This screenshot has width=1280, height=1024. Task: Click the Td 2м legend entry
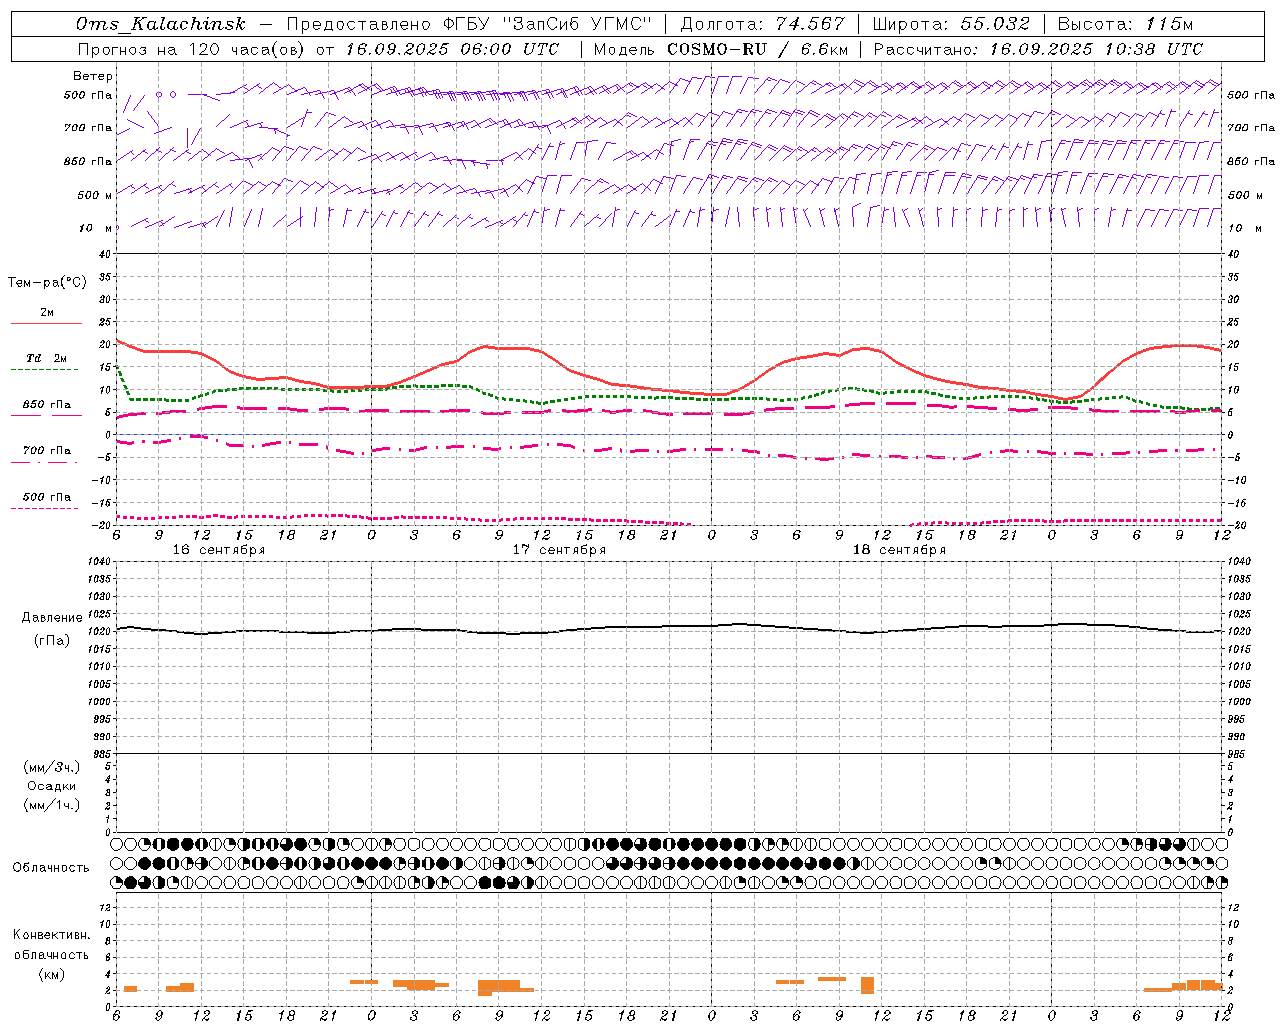[46, 358]
